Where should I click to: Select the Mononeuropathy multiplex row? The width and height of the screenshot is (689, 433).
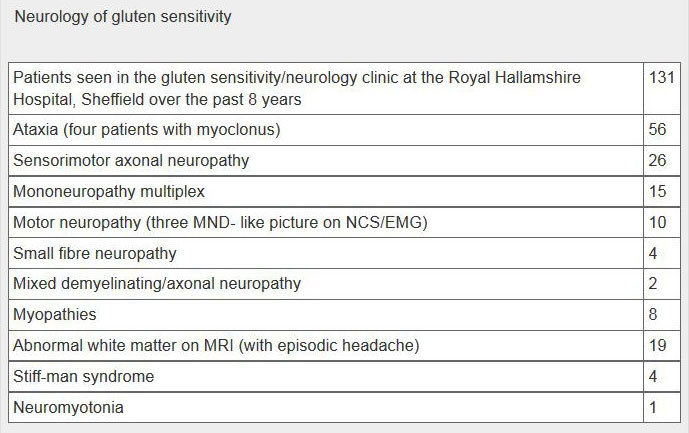344,192
